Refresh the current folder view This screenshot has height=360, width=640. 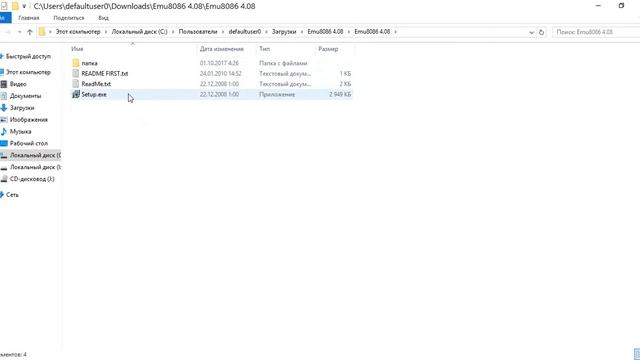click(x=541, y=32)
